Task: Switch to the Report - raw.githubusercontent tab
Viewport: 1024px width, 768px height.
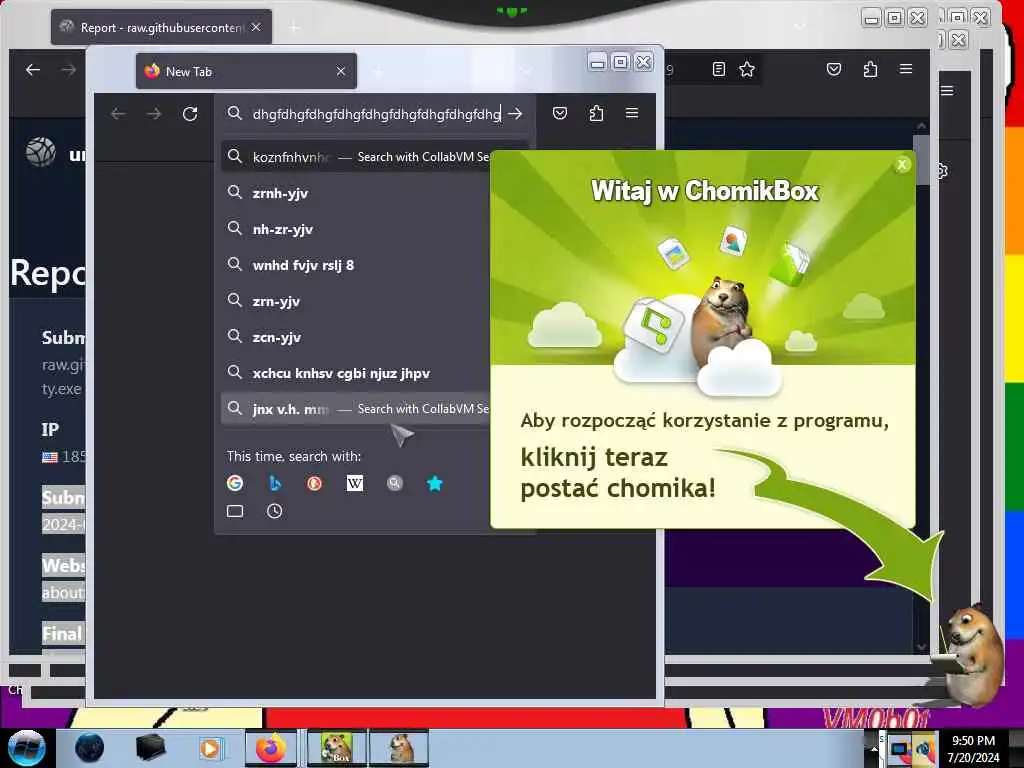Action: (161, 27)
